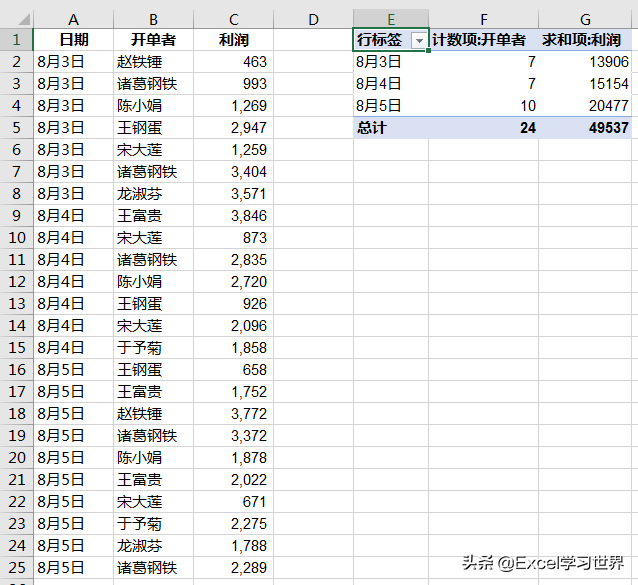Click the 求和项:利润 pivot header
Image resolution: width=638 pixels, height=585 pixels.
point(585,40)
